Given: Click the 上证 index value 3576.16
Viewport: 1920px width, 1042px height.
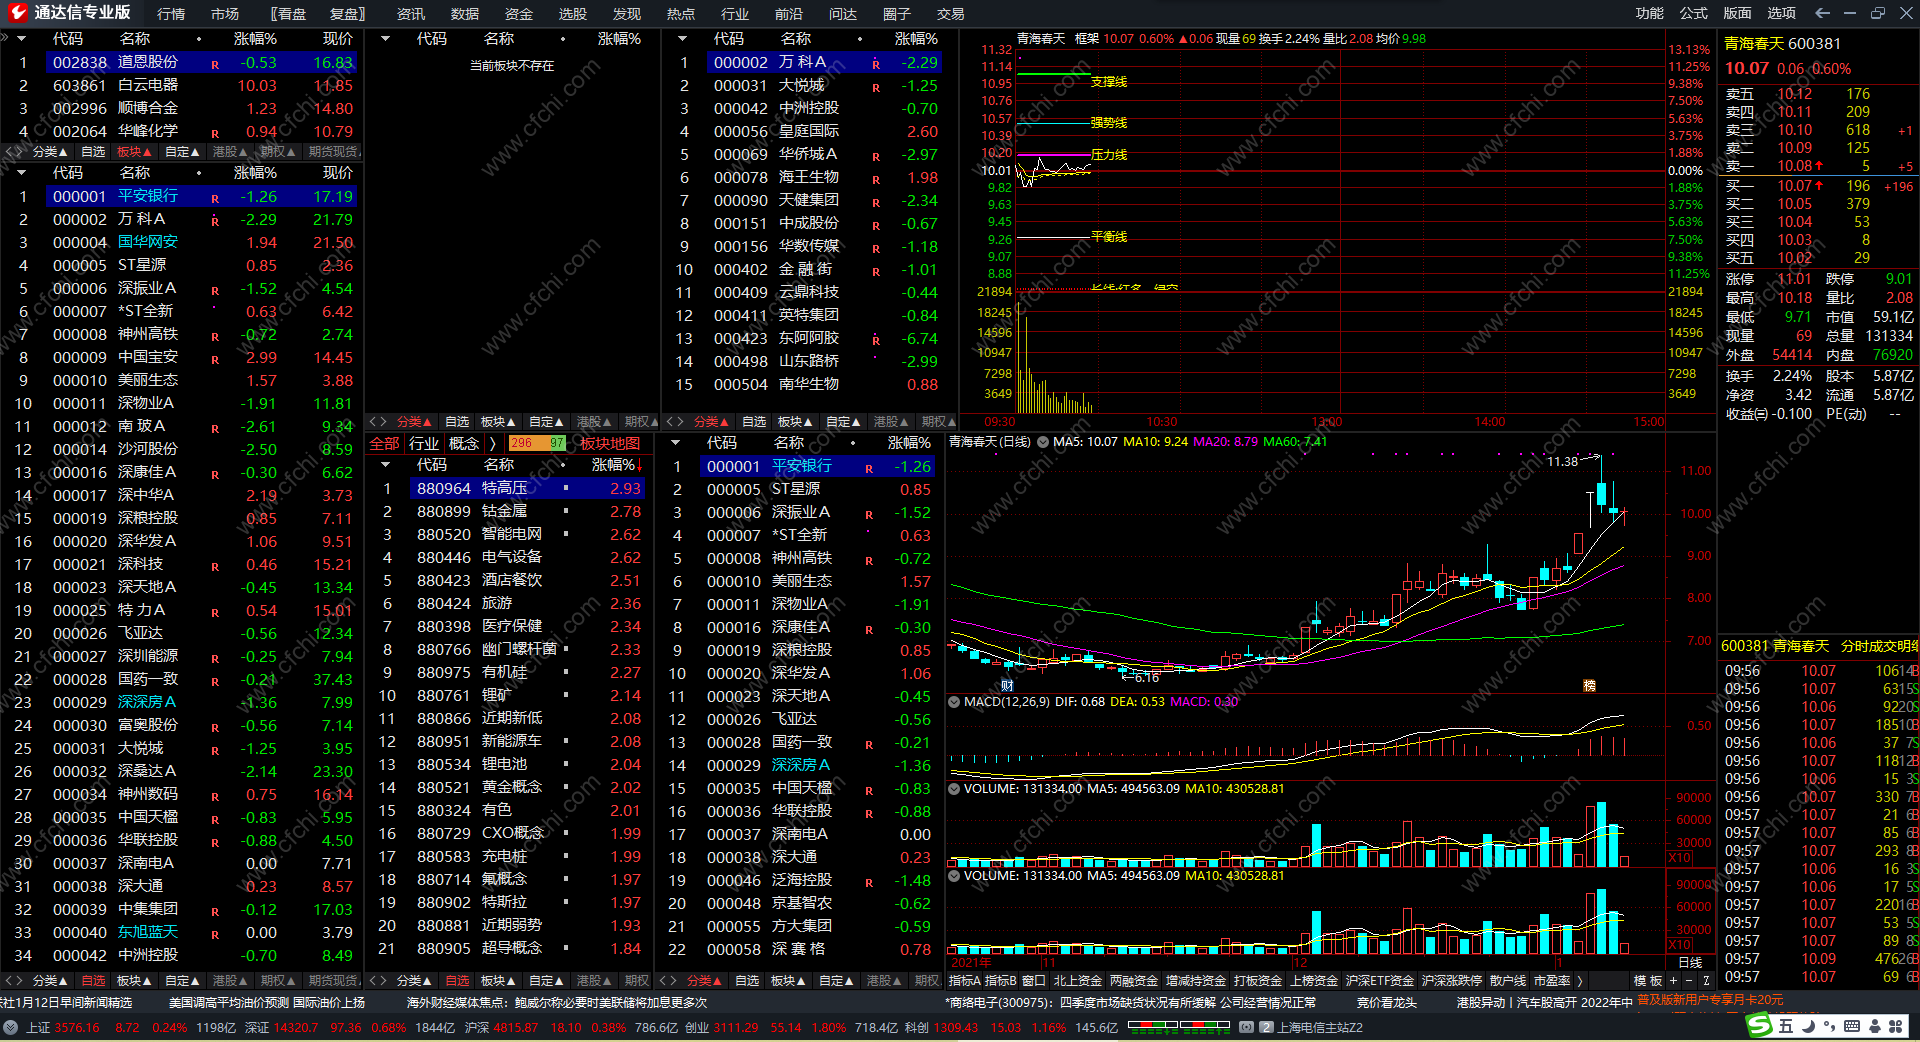Looking at the screenshot, I should 77,1027.
